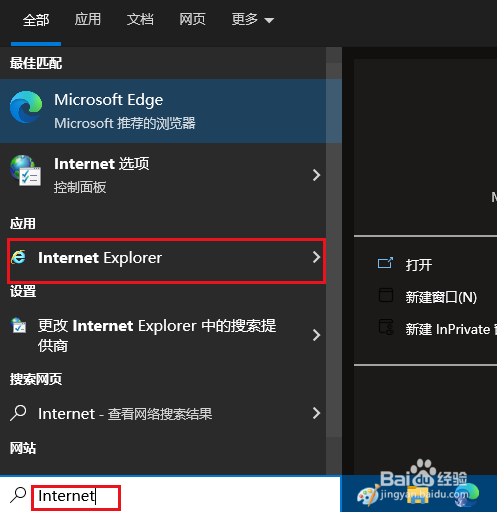Expand the 更改 Internet Explorer 搜索提供商 chevron
This screenshot has width=497, height=512.
pyautogui.click(x=316, y=335)
